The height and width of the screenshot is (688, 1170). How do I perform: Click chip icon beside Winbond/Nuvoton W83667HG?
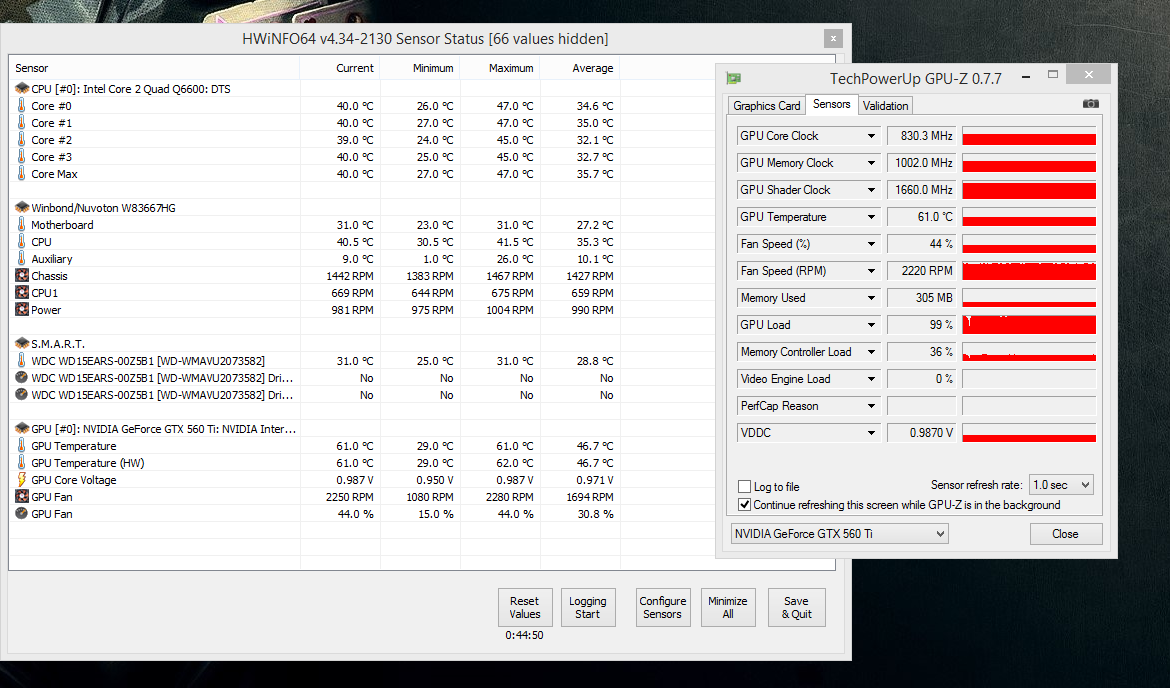click(x=22, y=207)
